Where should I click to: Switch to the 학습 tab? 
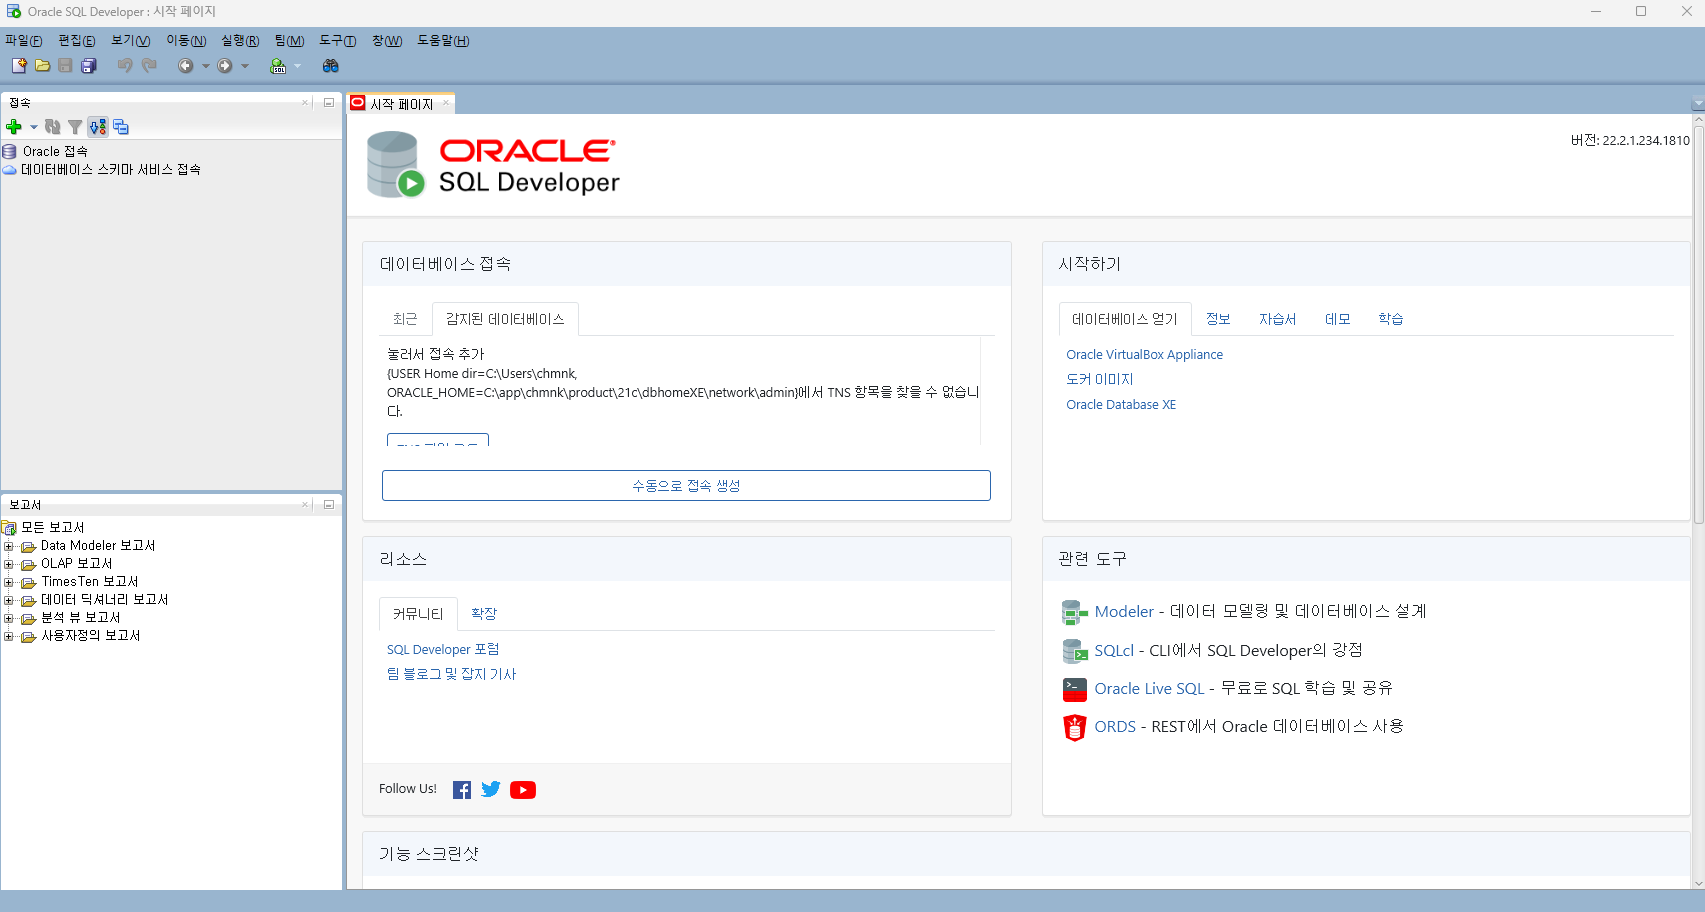click(x=1390, y=319)
